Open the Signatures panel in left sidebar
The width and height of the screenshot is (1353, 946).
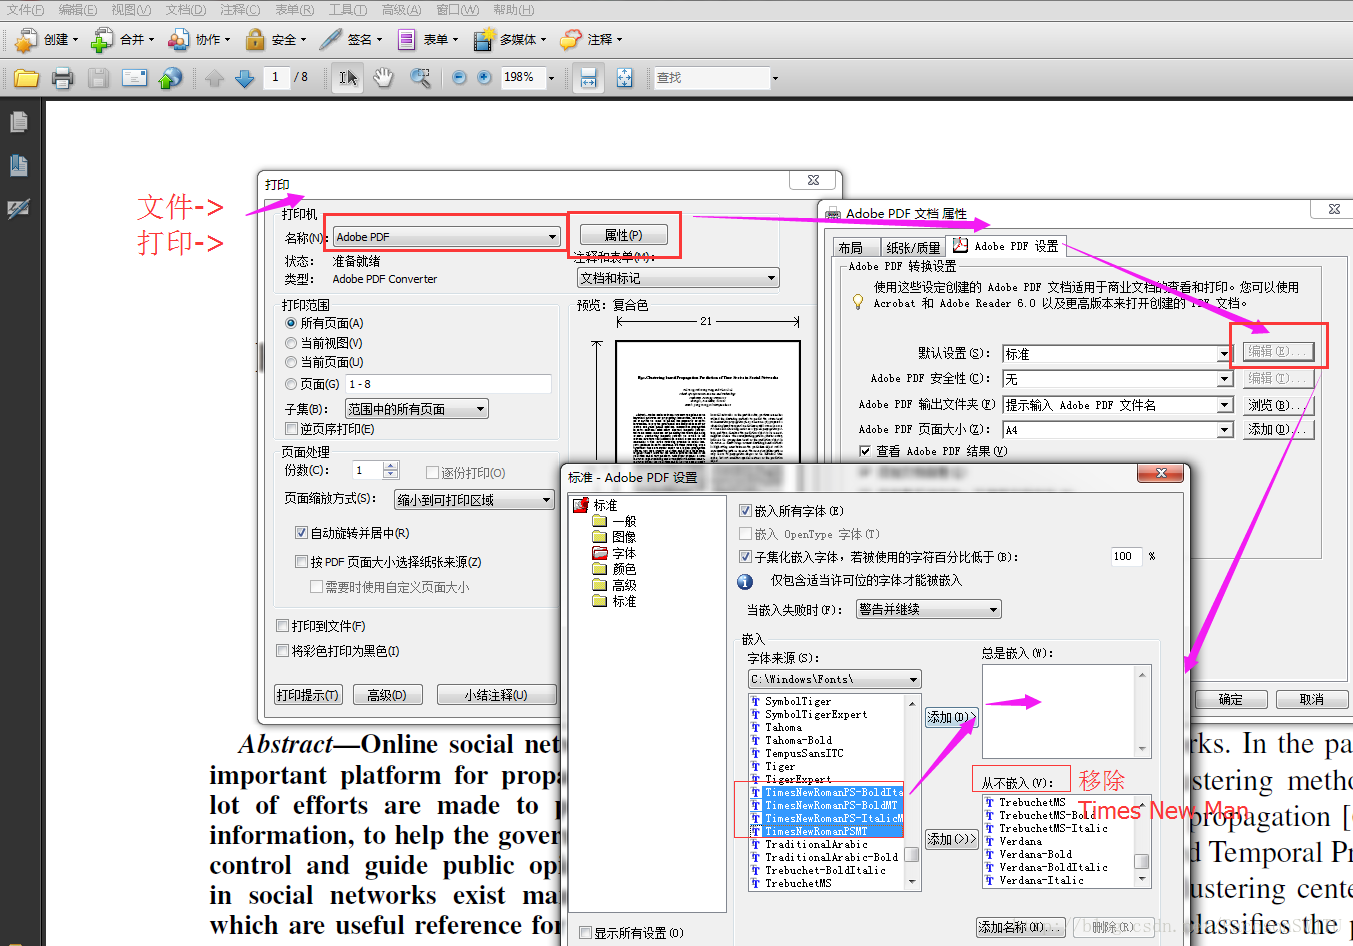18,209
